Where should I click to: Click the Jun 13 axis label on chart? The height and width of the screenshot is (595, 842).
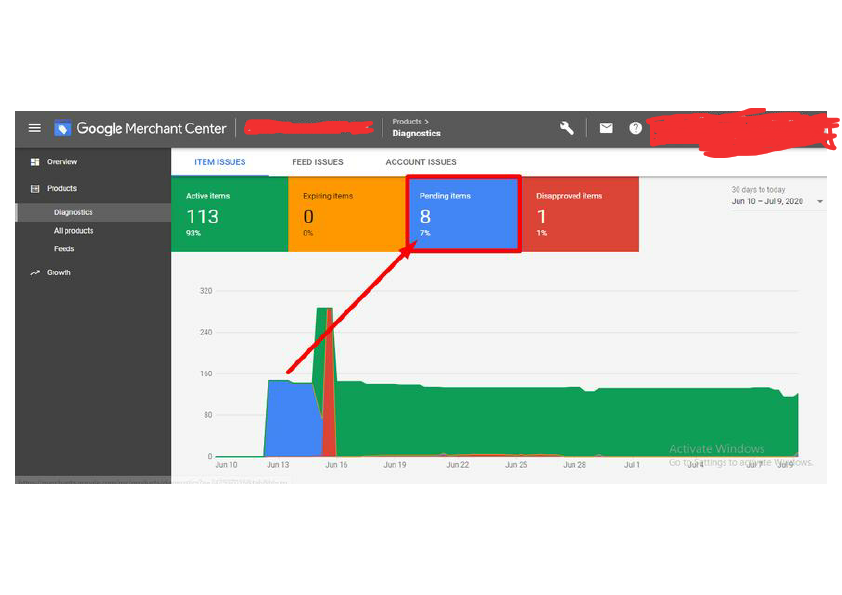coord(278,465)
